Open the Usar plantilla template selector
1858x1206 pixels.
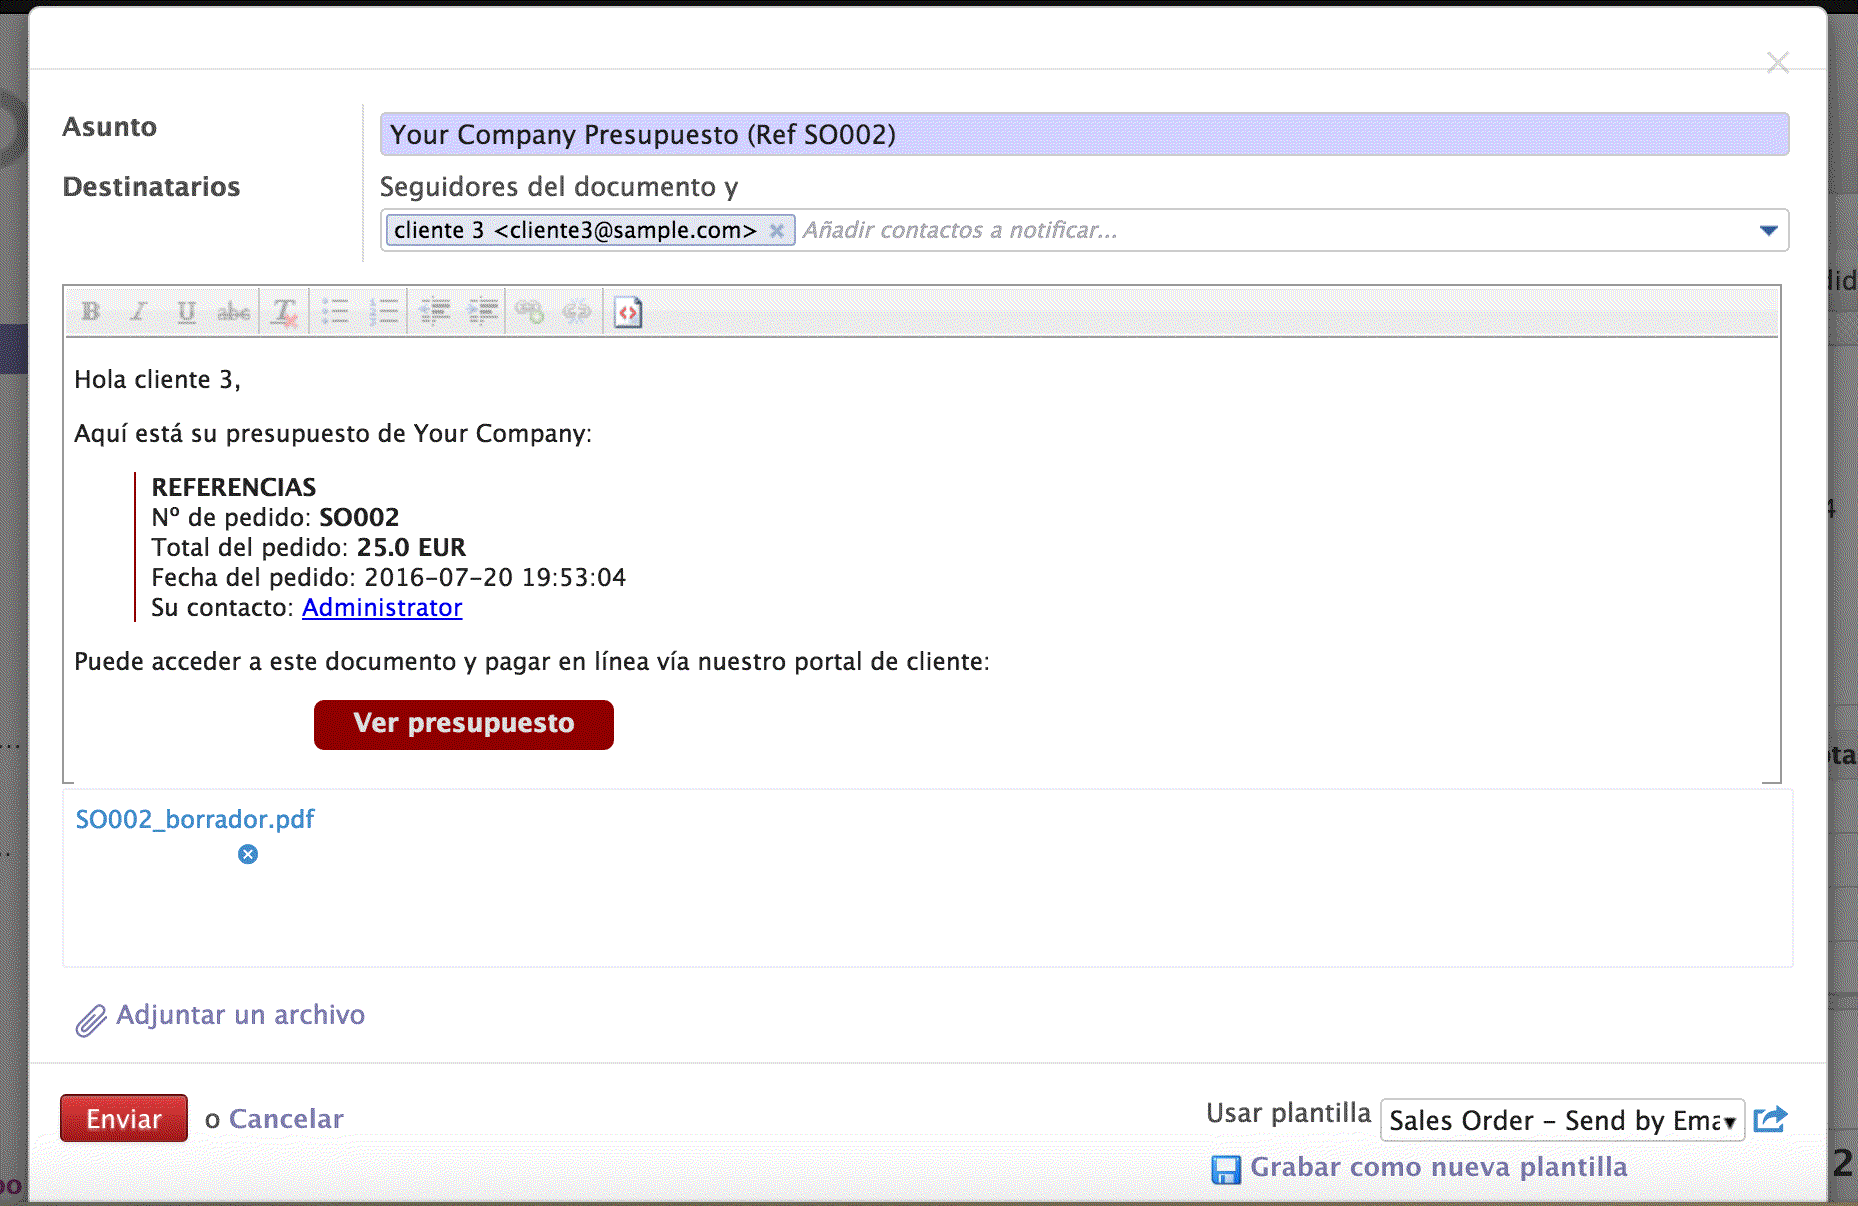[1561, 1120]
